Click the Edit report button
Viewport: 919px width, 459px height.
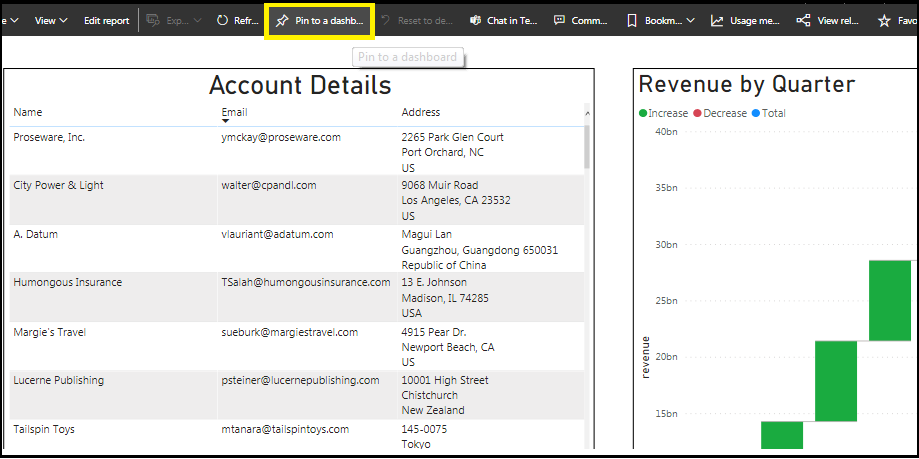(107, 21)
